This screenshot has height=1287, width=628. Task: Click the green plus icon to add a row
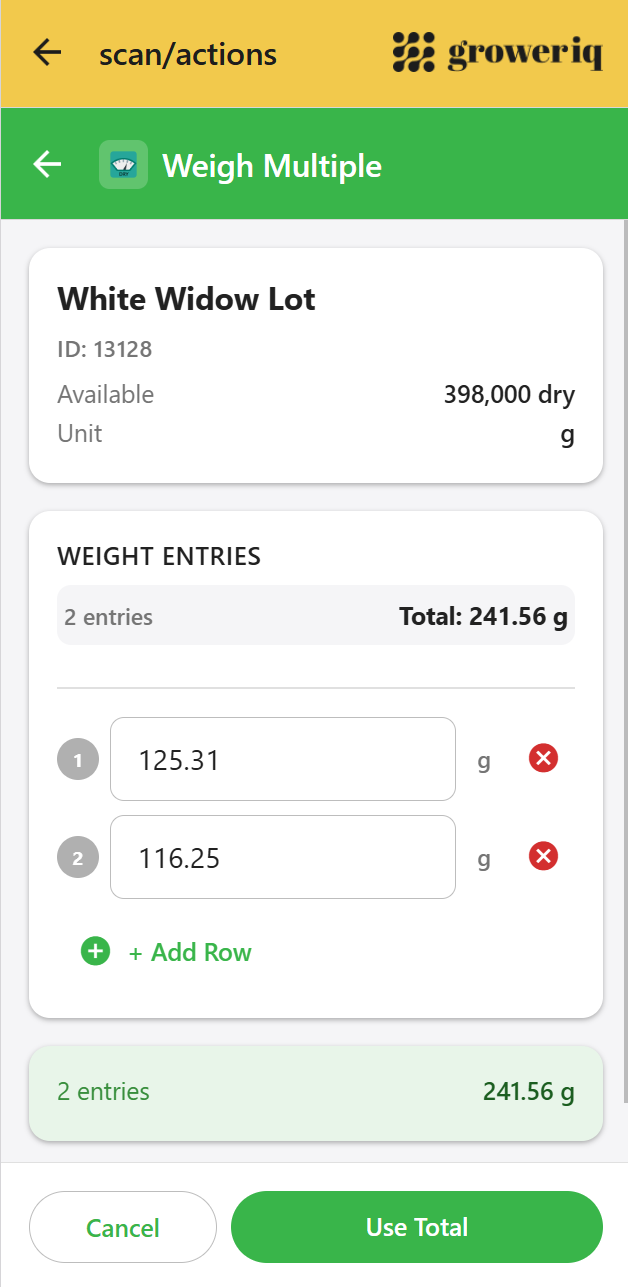[95, 951]
